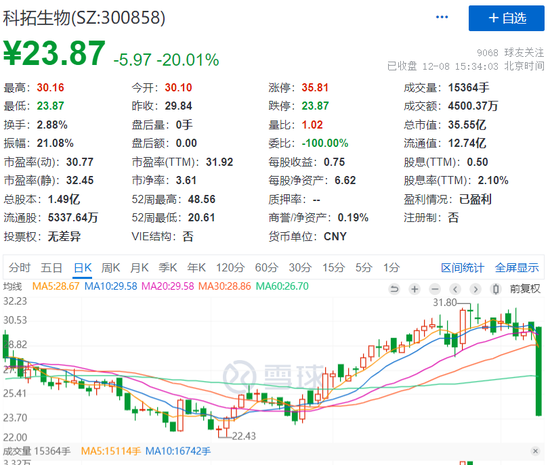The image size is (550, 465).
Task: Click the current price ¥23.87
Action: 54,53
